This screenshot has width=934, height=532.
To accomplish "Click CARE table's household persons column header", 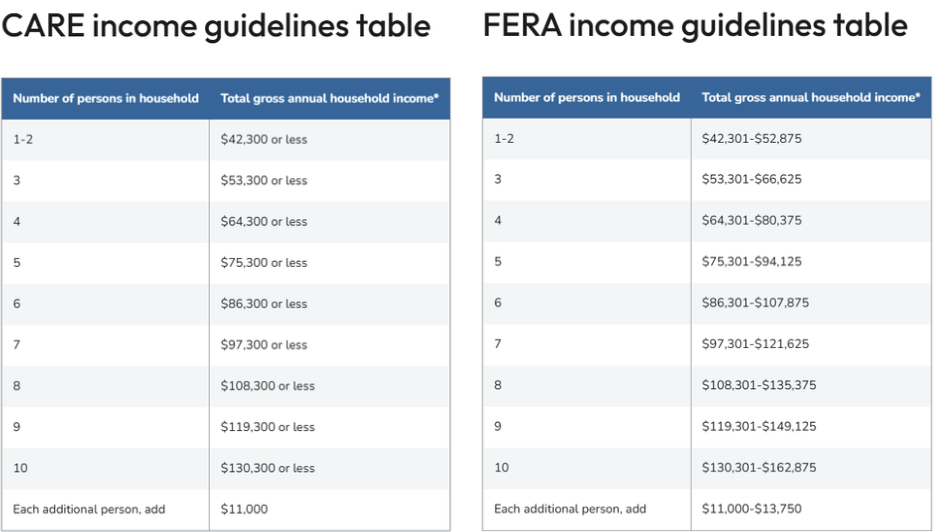I will (106, 98).
